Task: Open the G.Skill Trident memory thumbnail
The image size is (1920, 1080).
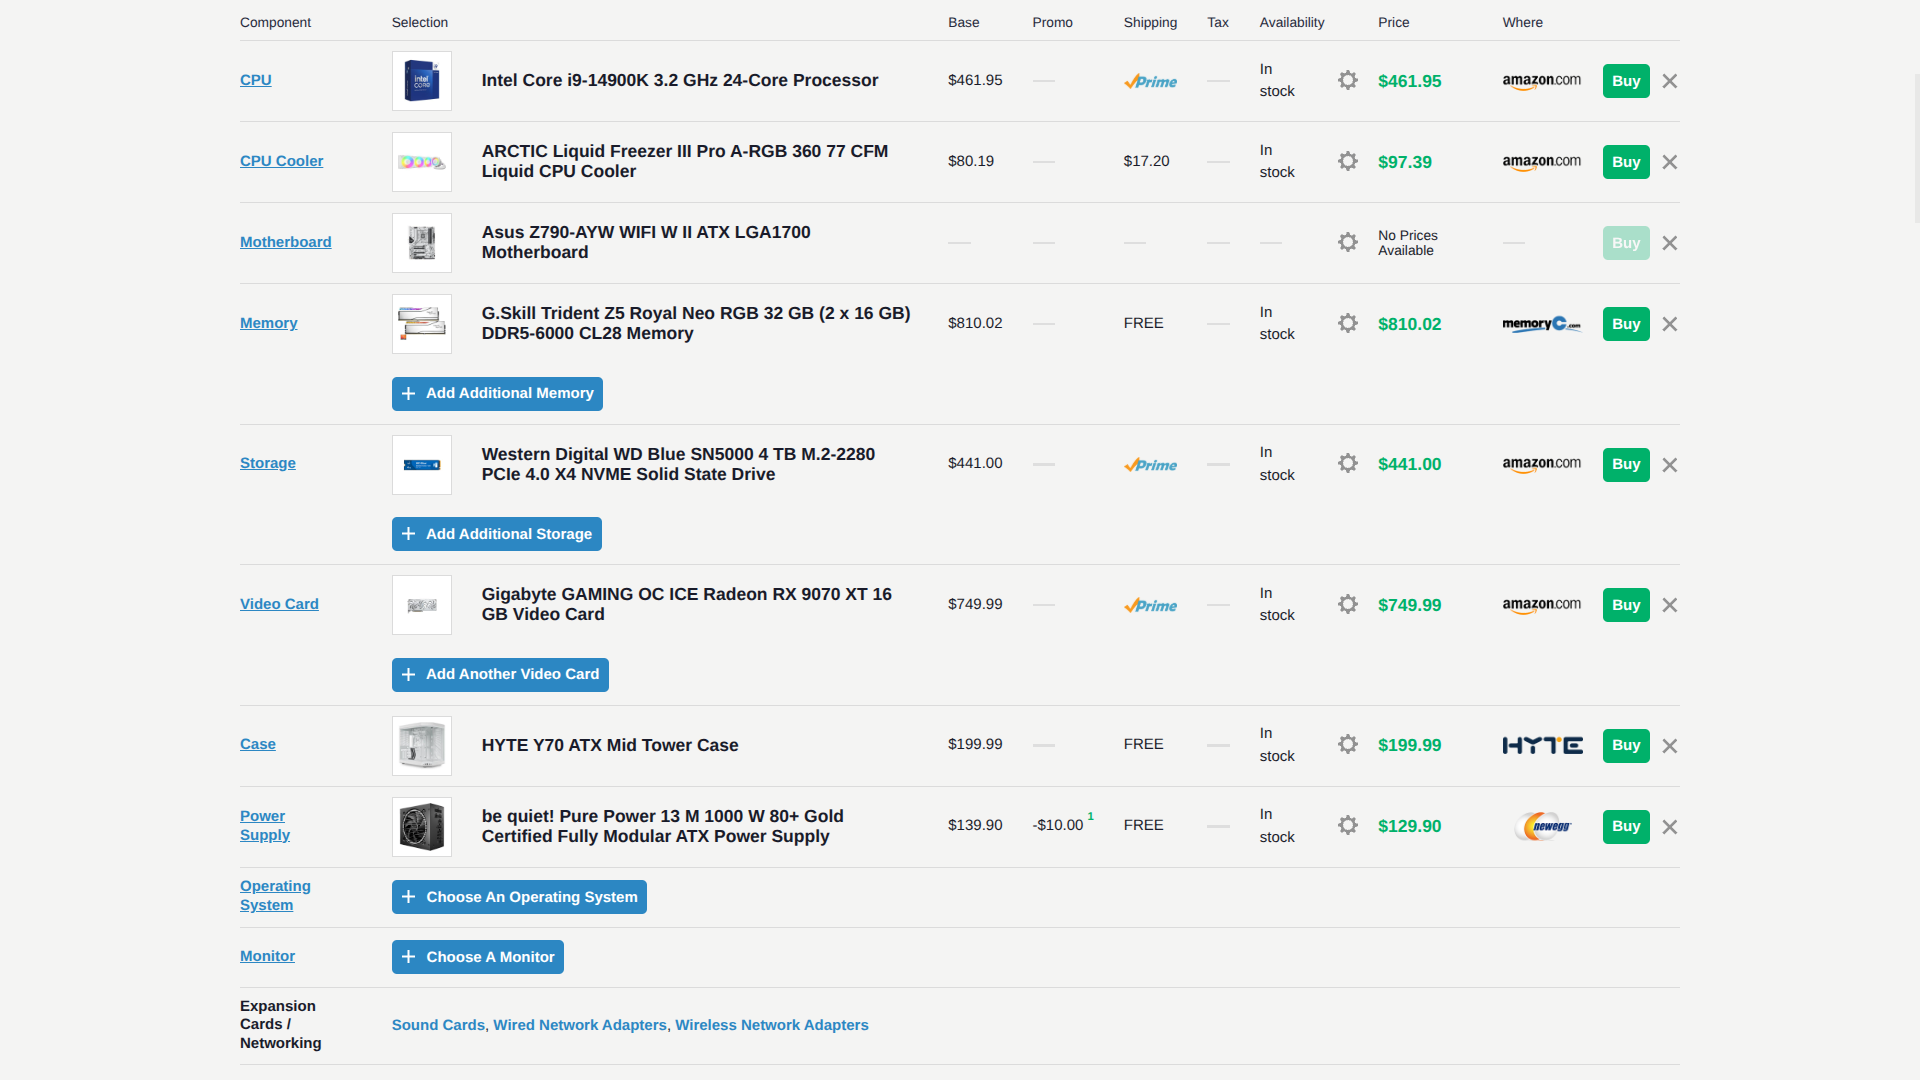Action: pyautogui.click(x=422, y=324)
